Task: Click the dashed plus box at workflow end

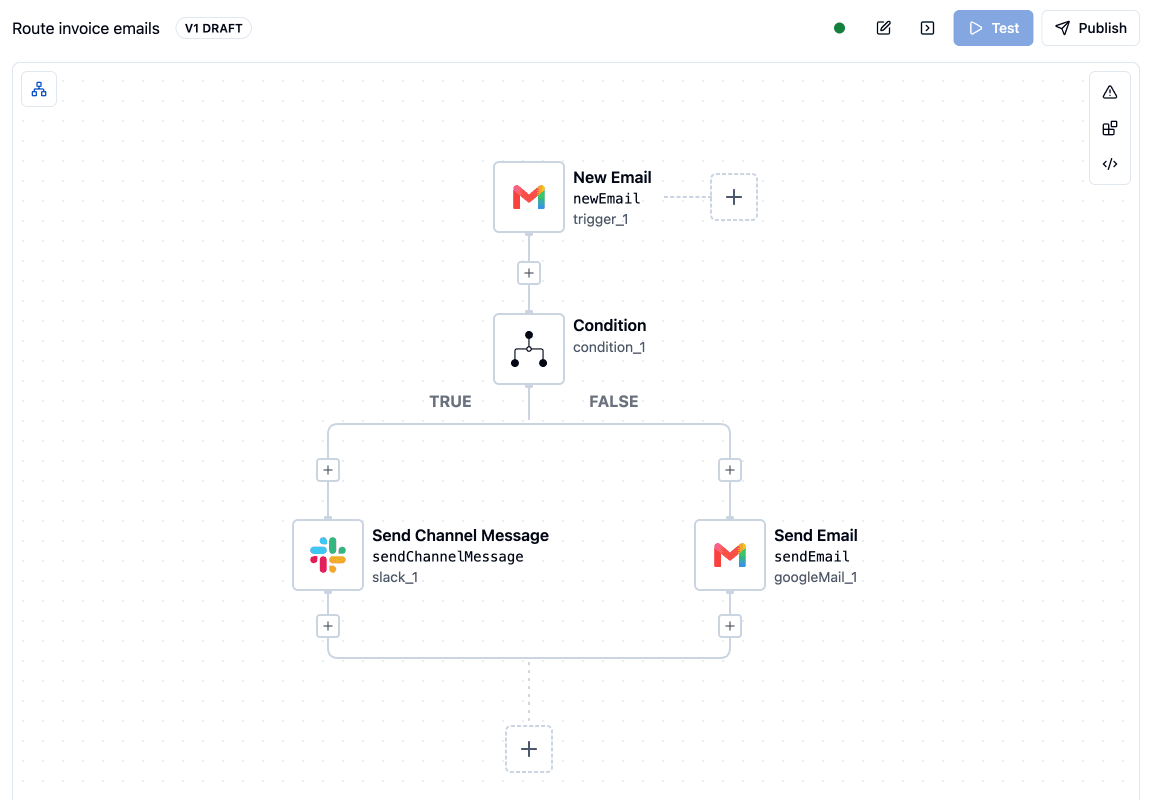Action: click(529, 749)
